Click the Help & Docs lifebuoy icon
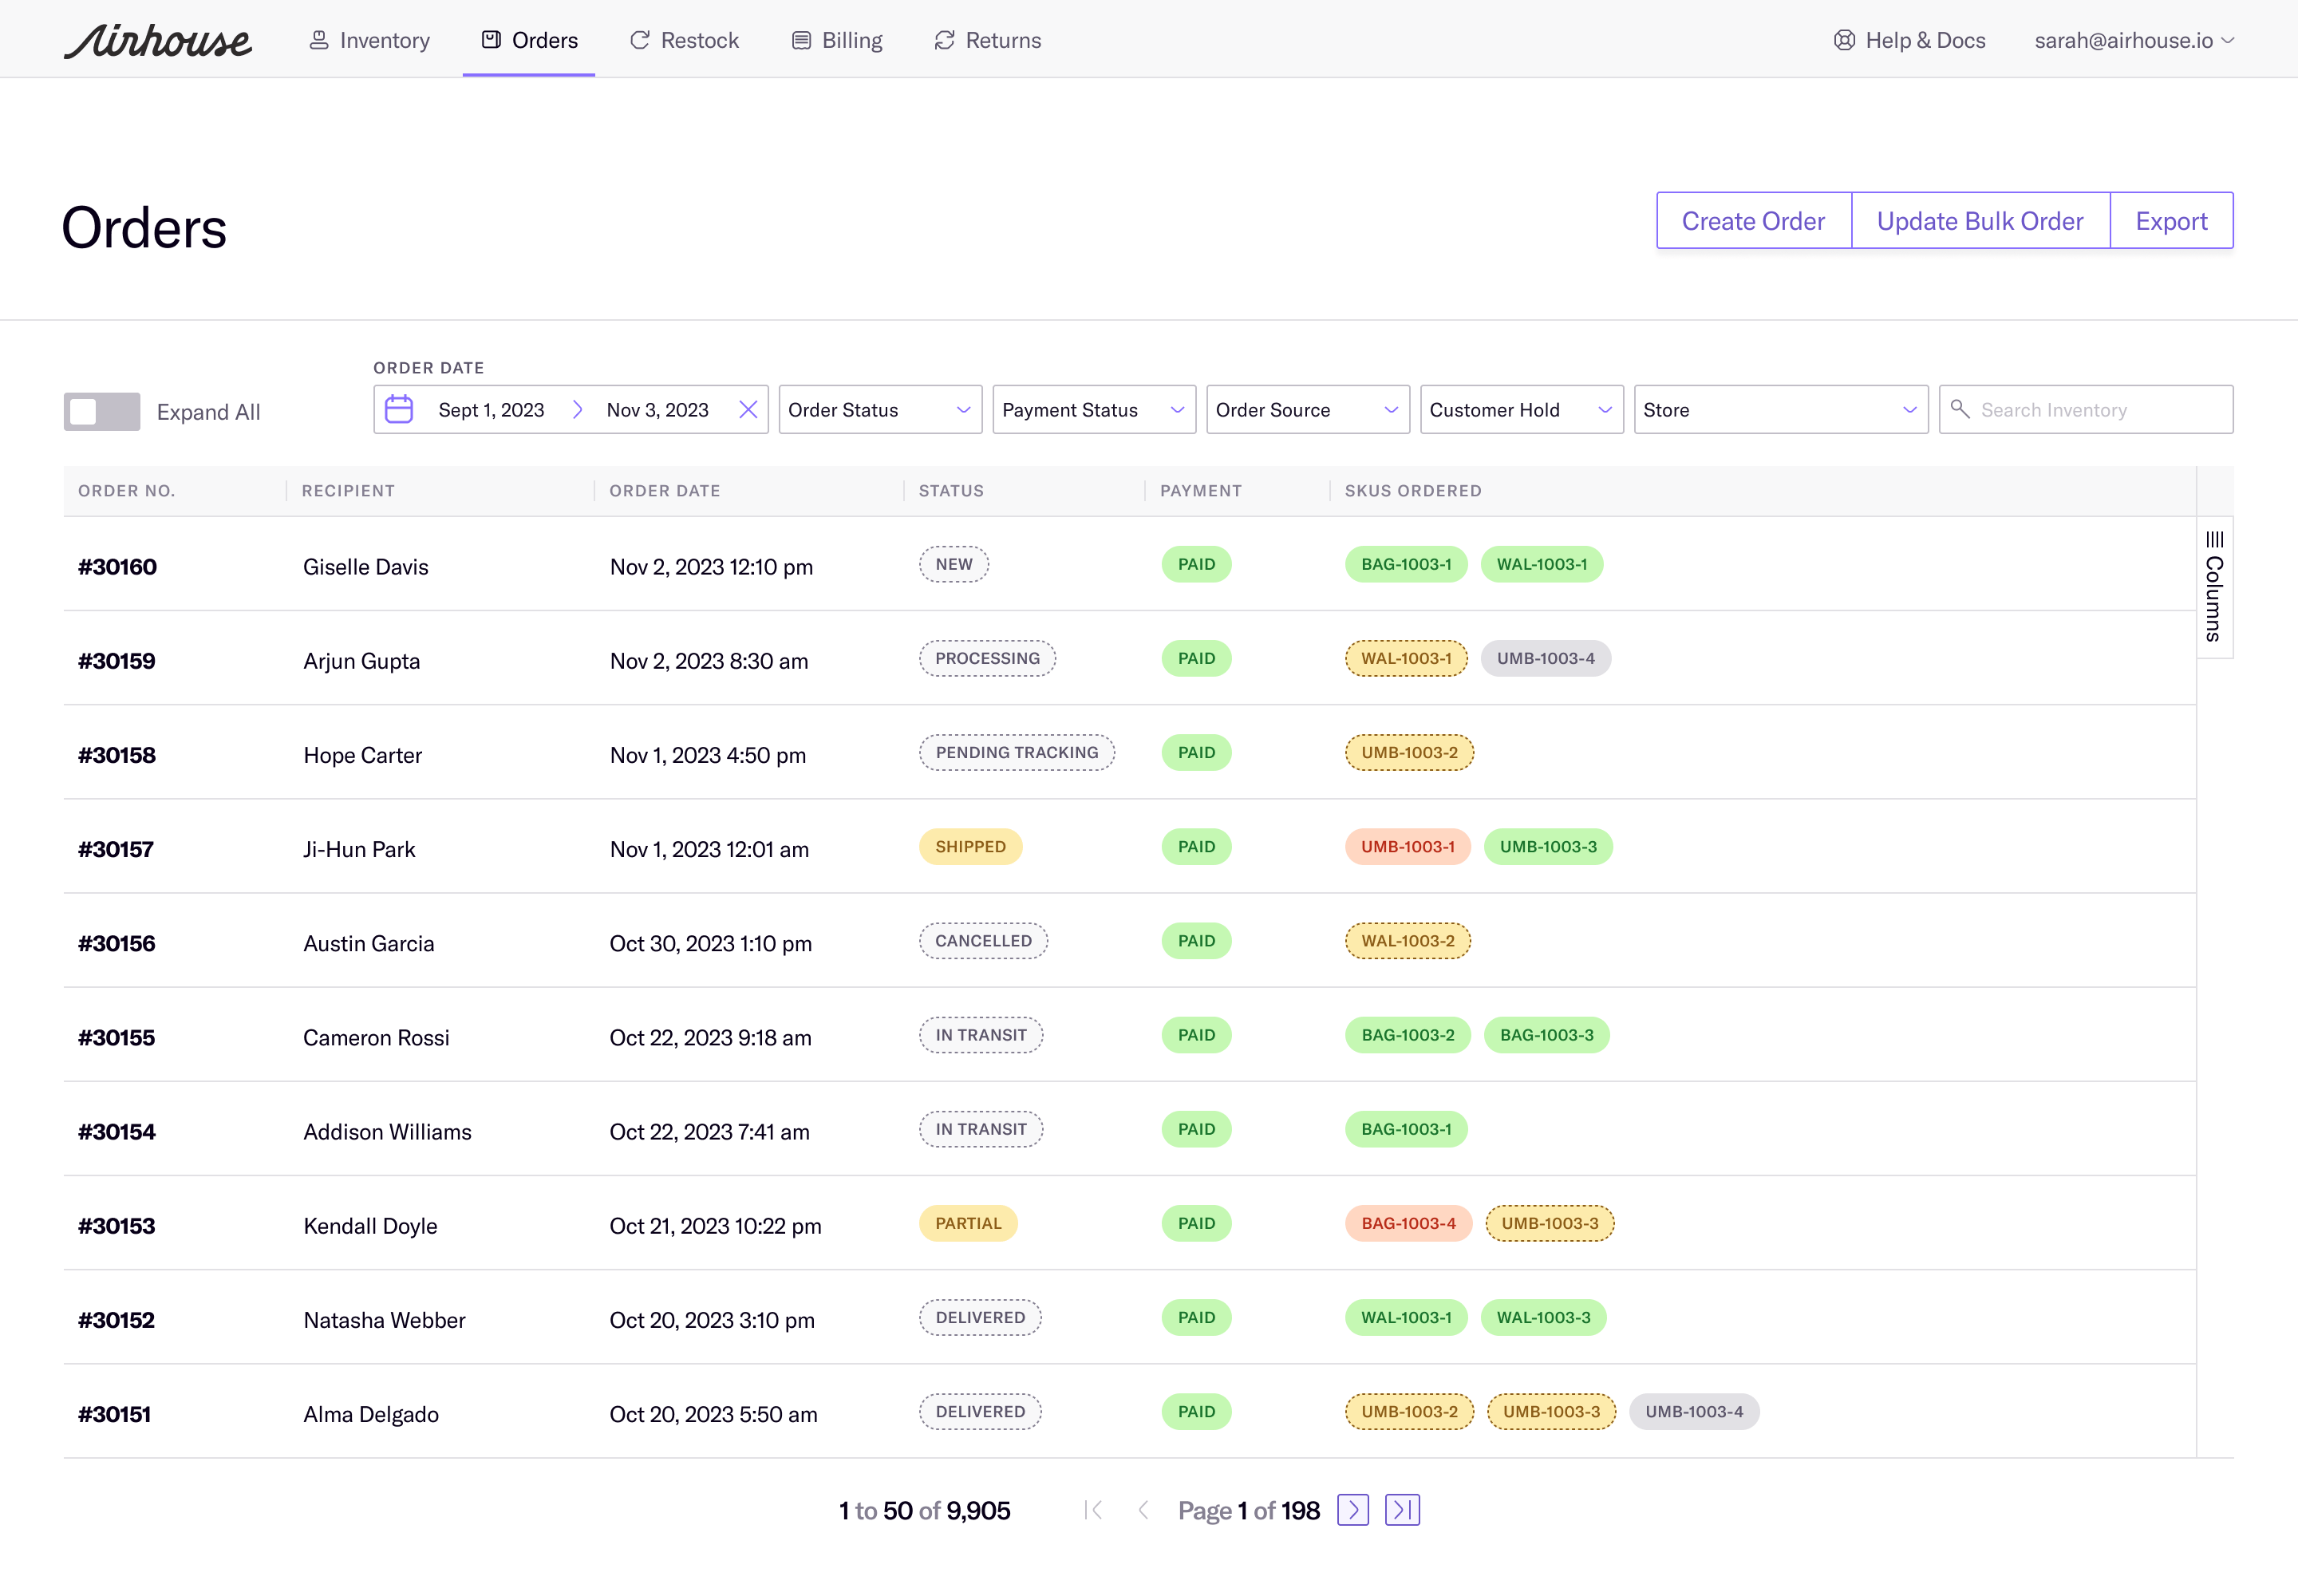 pyautogui.click(x=1844, y=40)
